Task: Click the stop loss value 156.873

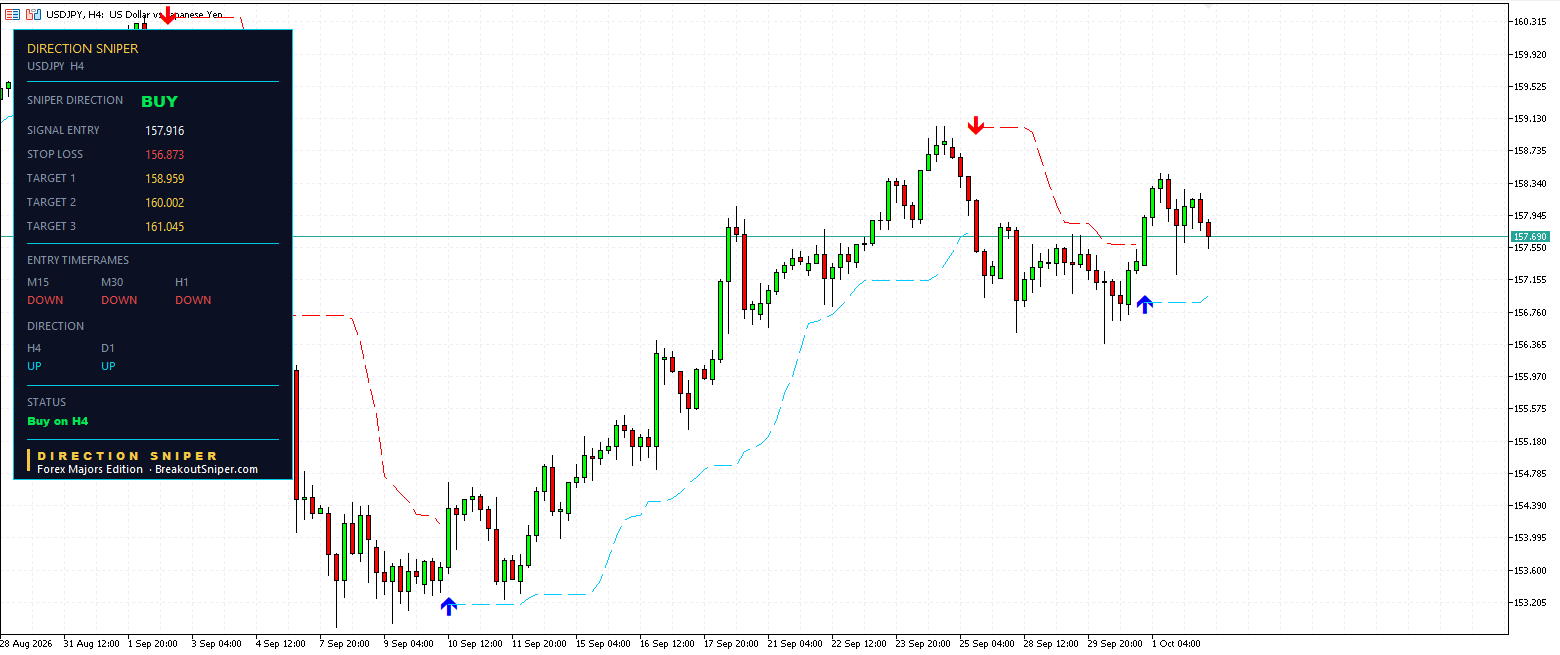Action: (x=165, y=155)
